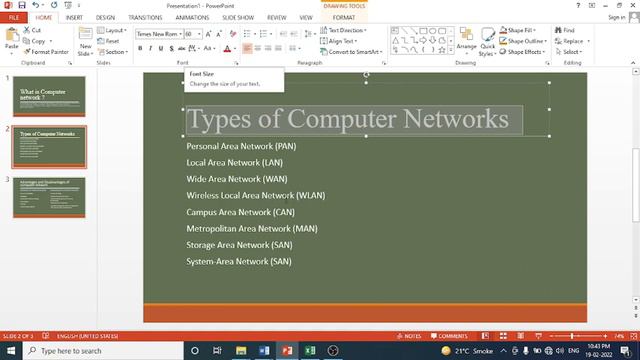Open the Section dropdown

pyautogui.click(x=113, y=52)
